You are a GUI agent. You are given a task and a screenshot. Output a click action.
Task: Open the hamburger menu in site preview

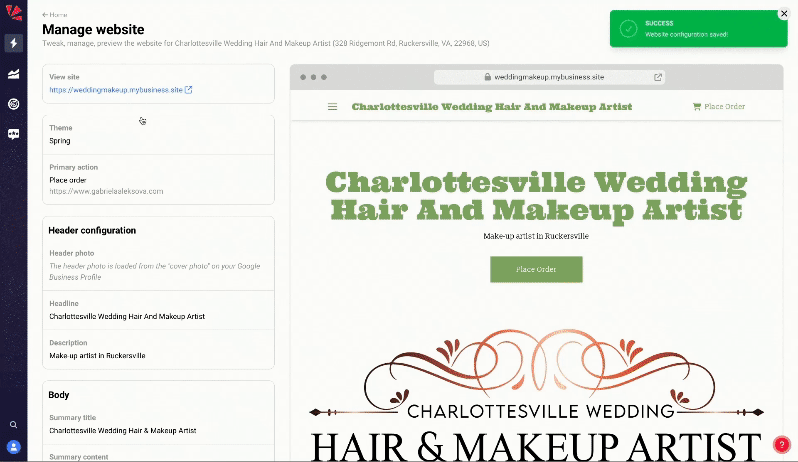[332, 107]
